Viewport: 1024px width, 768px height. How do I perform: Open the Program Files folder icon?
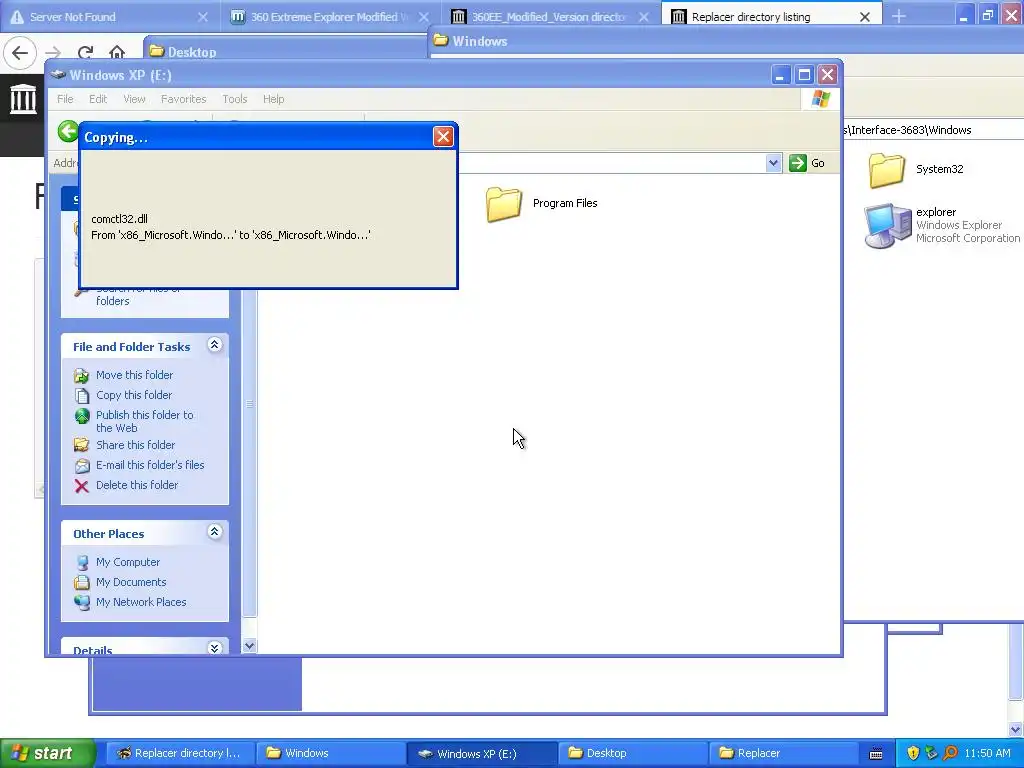point(504,204)
